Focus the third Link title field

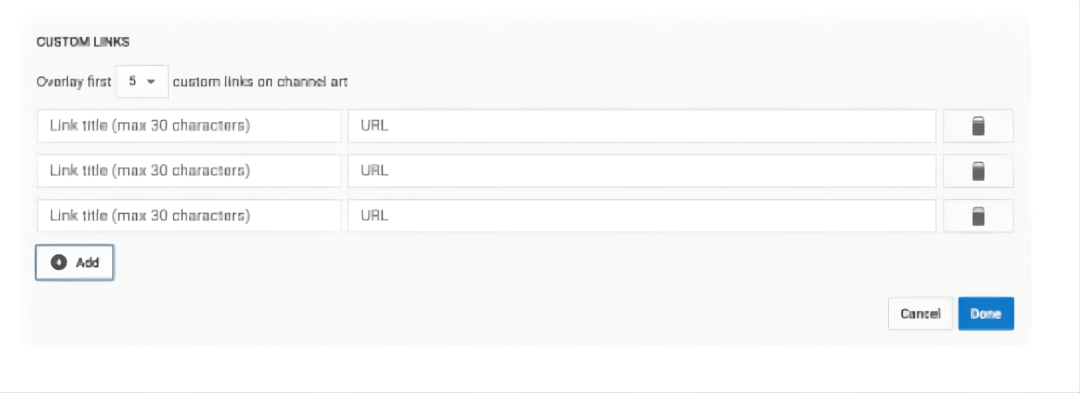pos(189,215)
